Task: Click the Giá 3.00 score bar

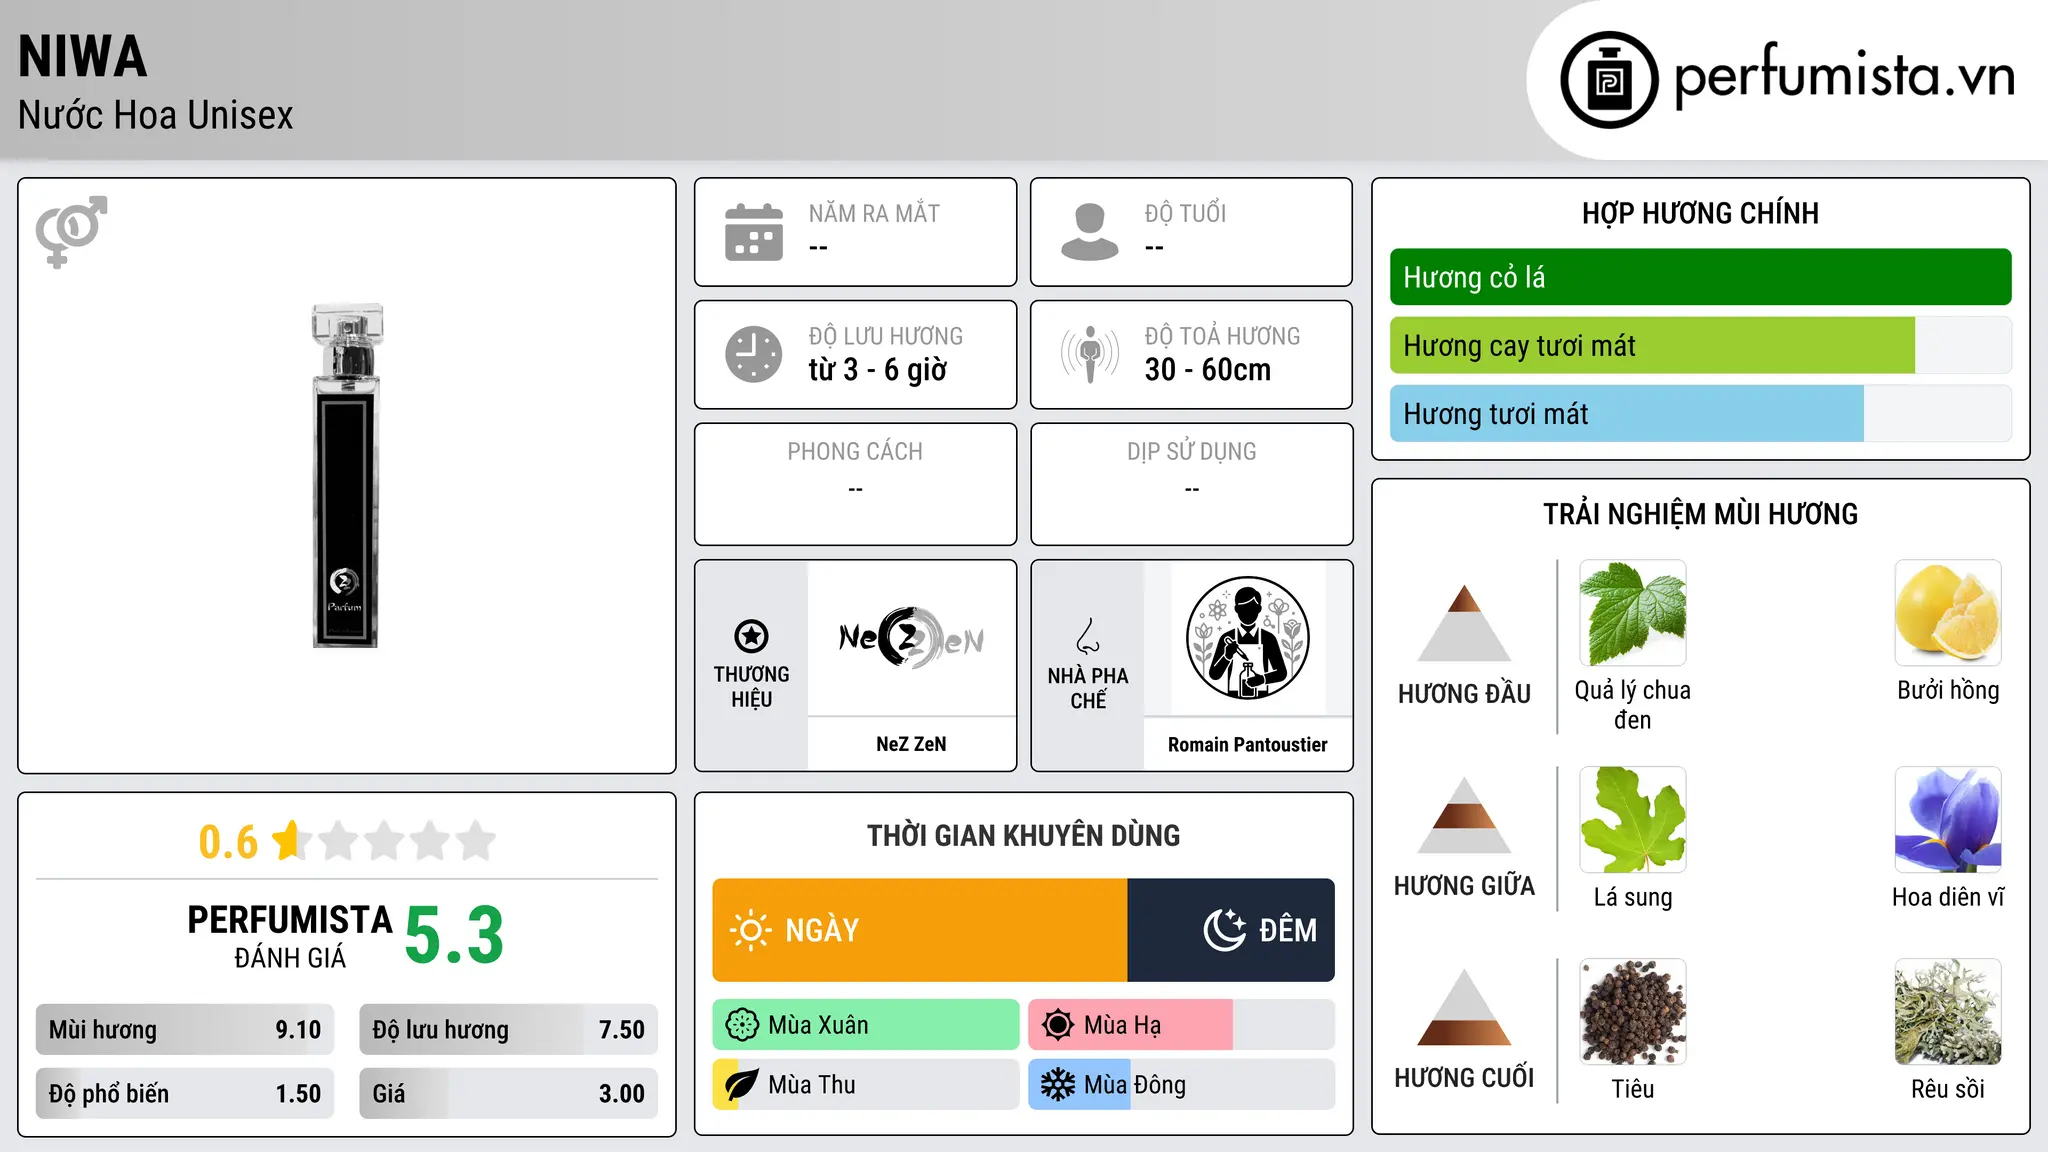Action: coord(508,1094)
